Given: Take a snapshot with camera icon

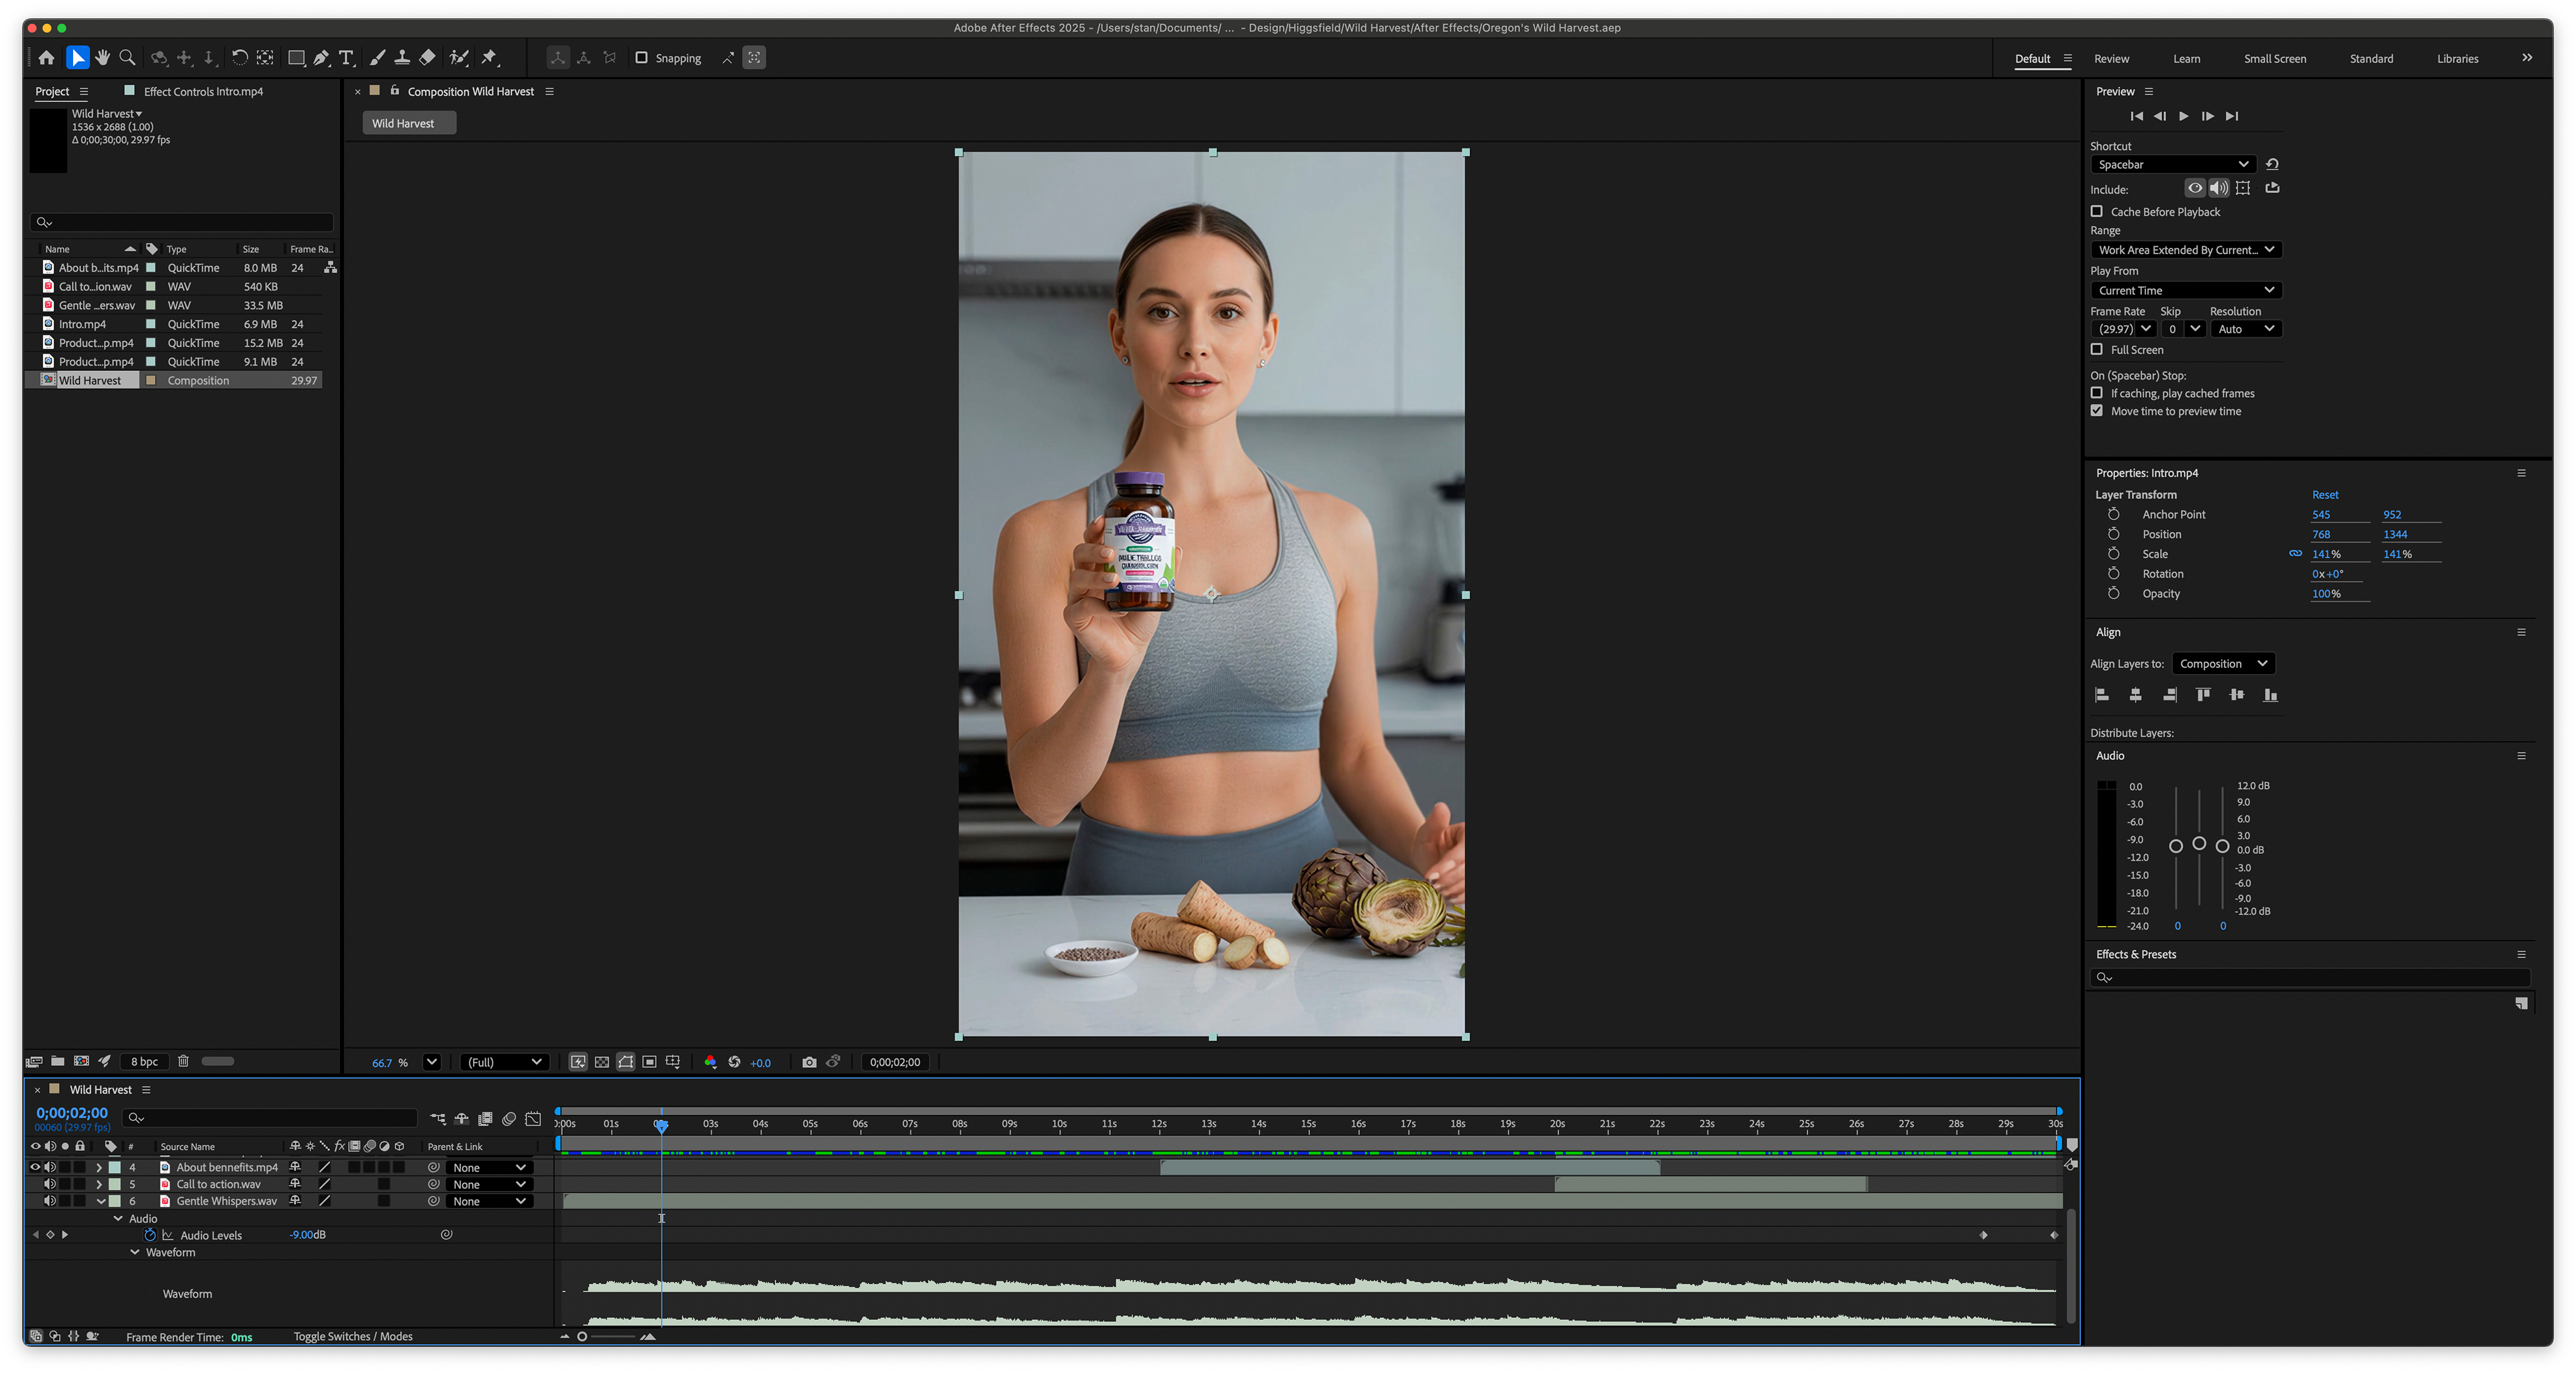Looking at the screenshot, I should (809, 1062).
